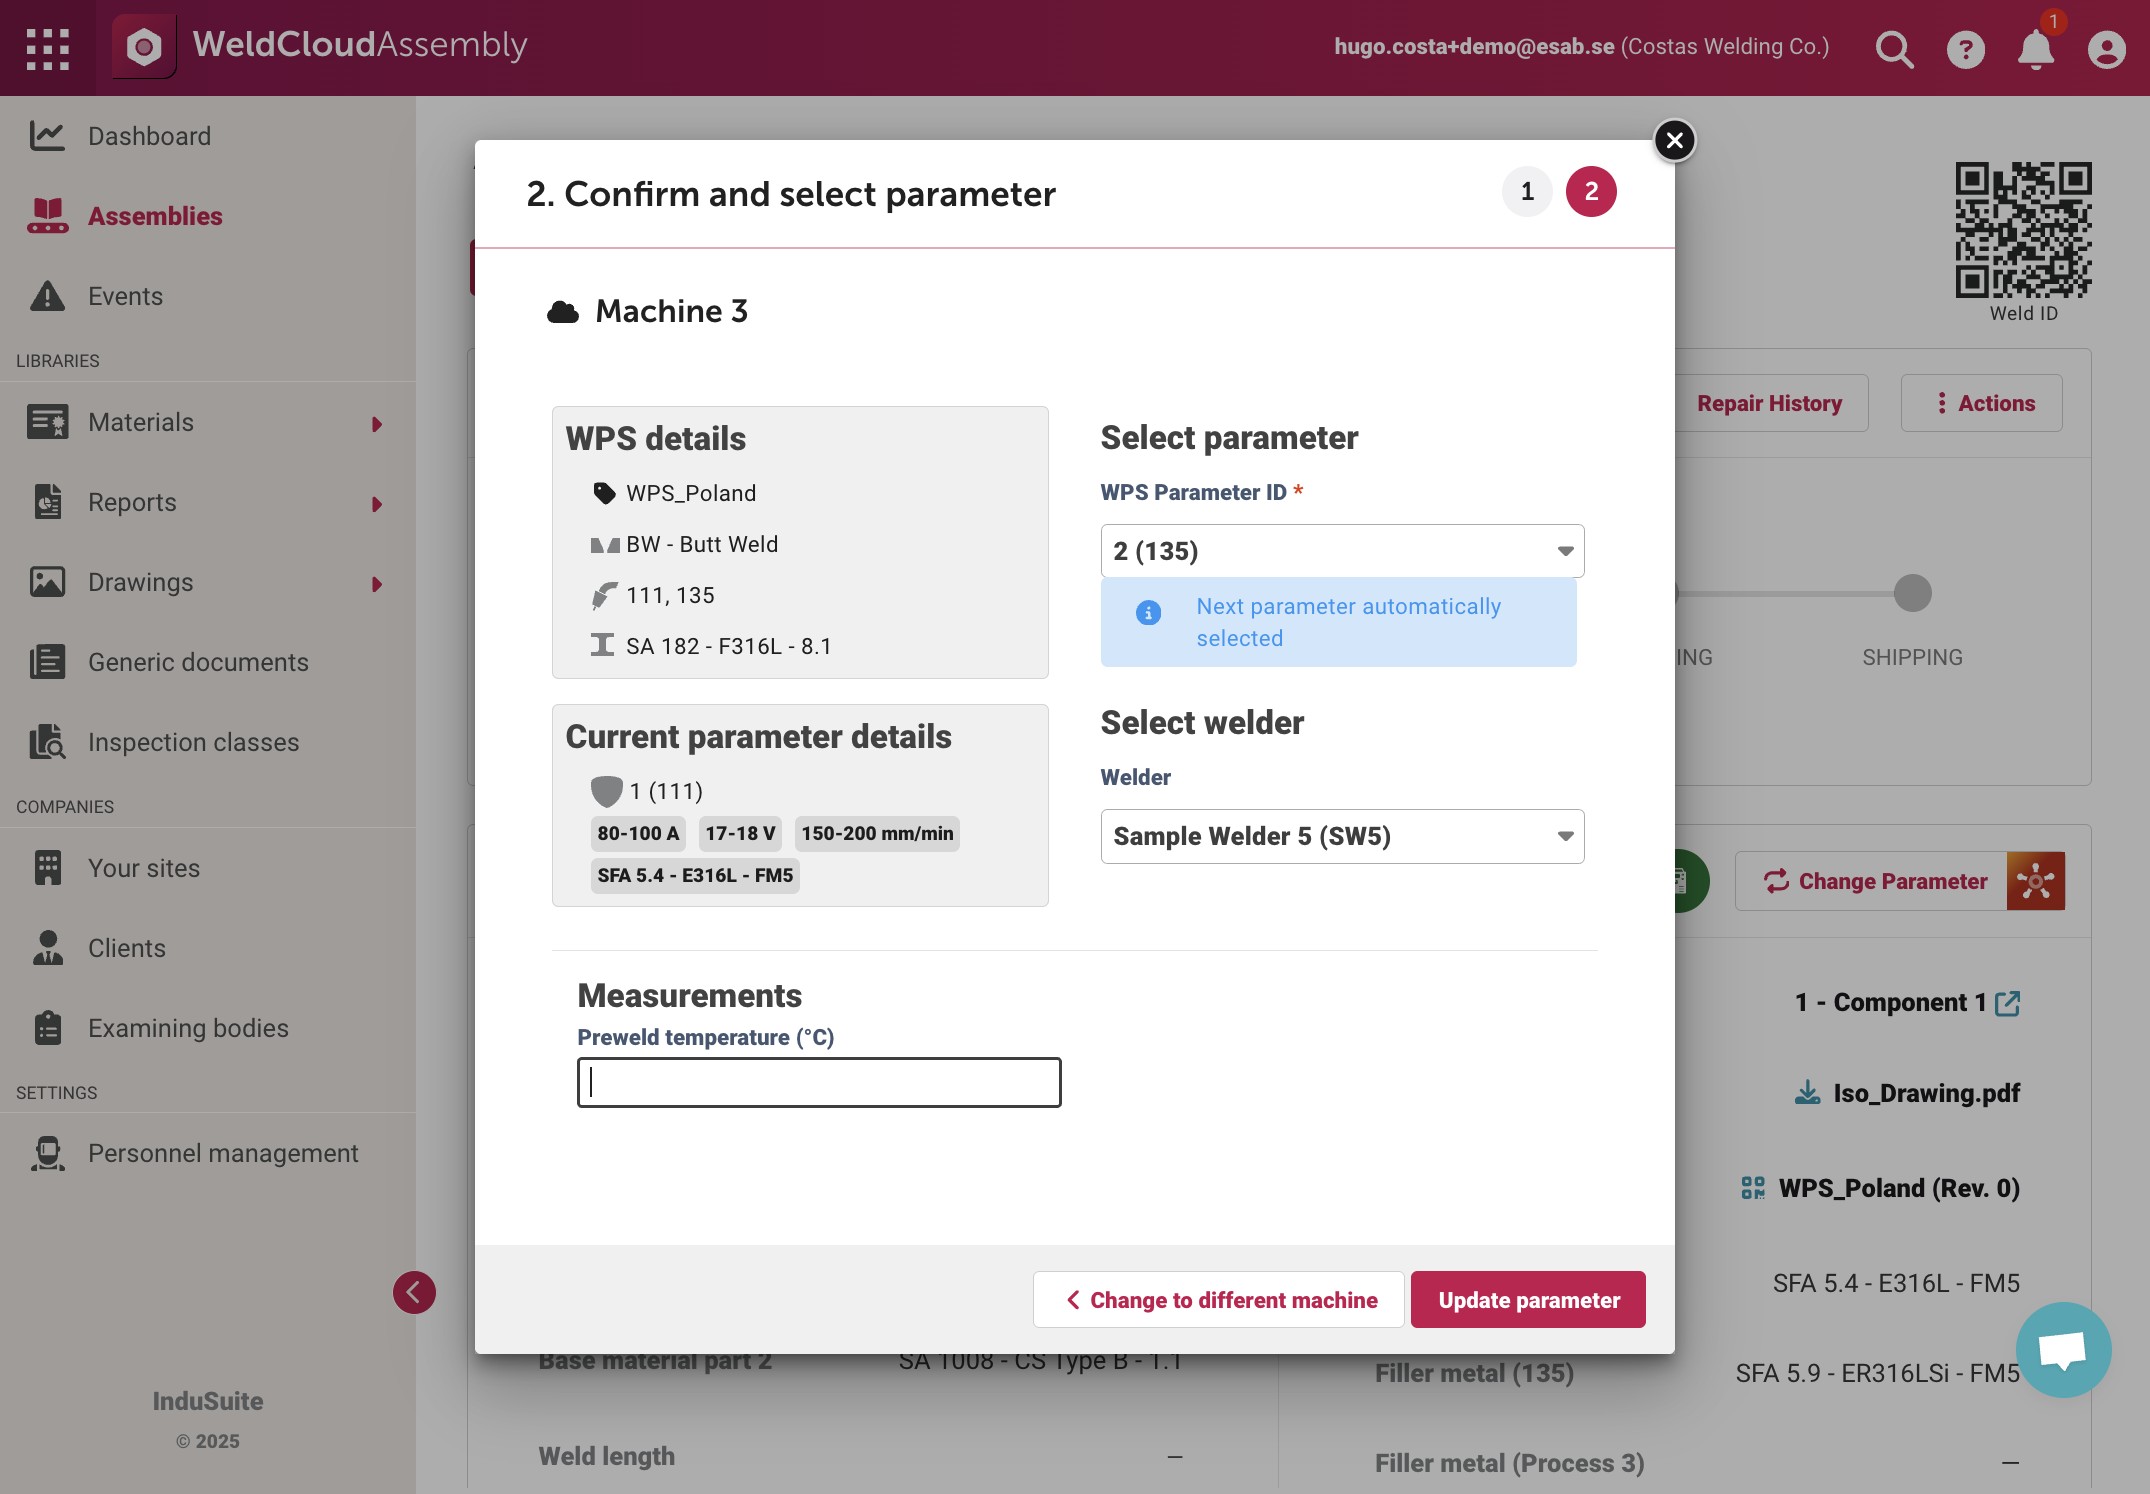Close the Confirm and select parameter dialog
This screenshot has height=1494, width=2150.
point(1675,140)
